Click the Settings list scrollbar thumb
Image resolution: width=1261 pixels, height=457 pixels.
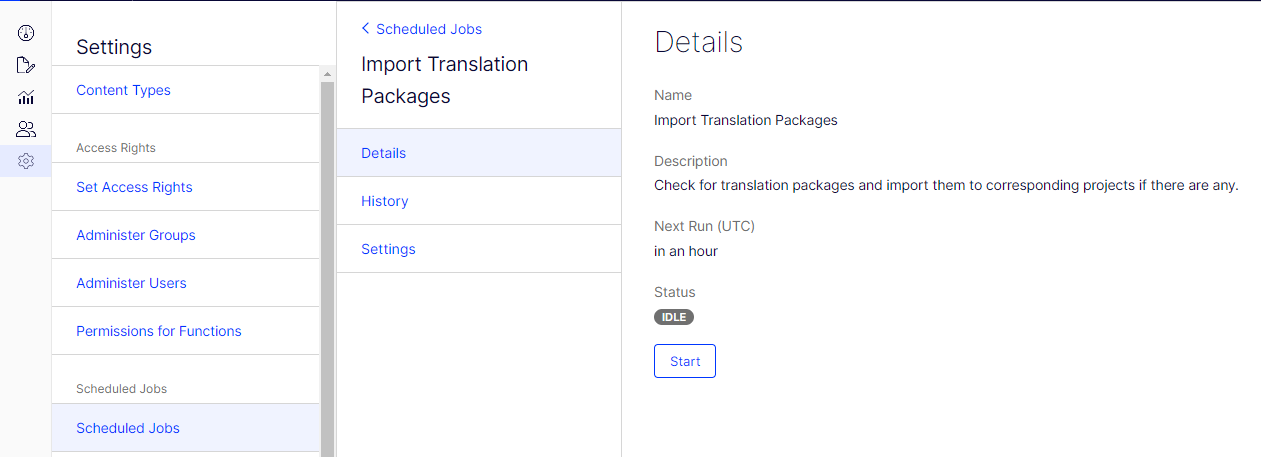tap(327, 260)
